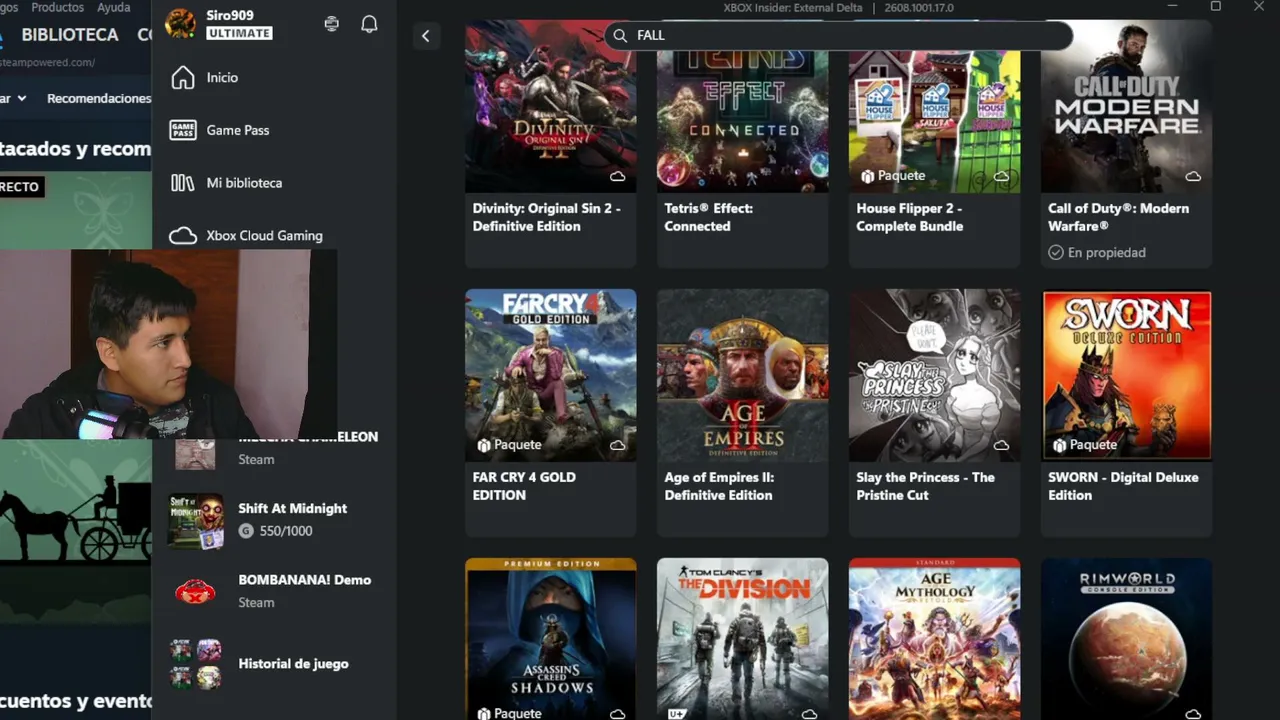Focus the search field containing FALL
This screenshot has width=1280, height=720.
click(838, 35)
